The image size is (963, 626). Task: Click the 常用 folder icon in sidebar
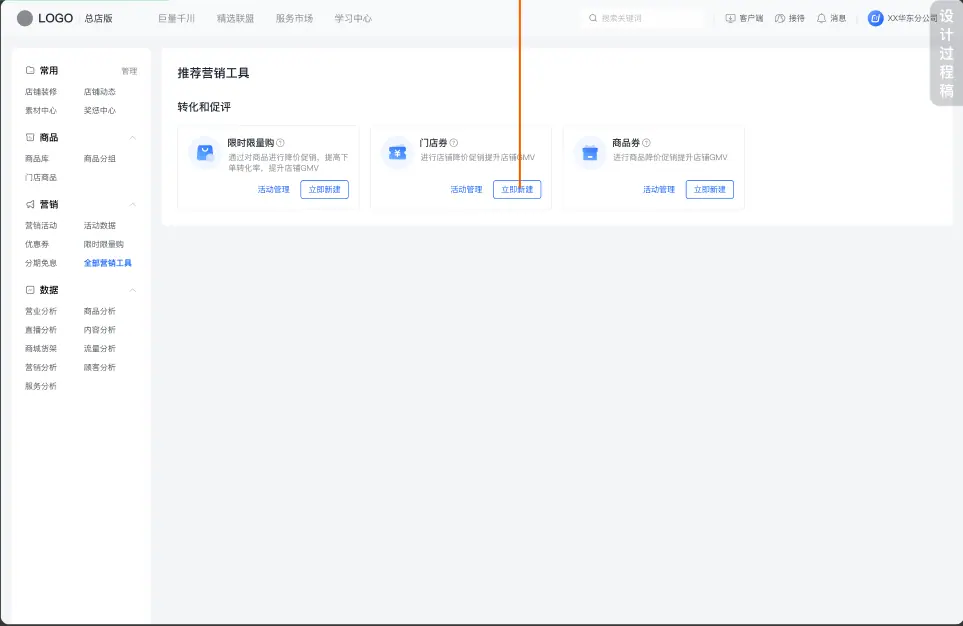[x=29, y=70]
